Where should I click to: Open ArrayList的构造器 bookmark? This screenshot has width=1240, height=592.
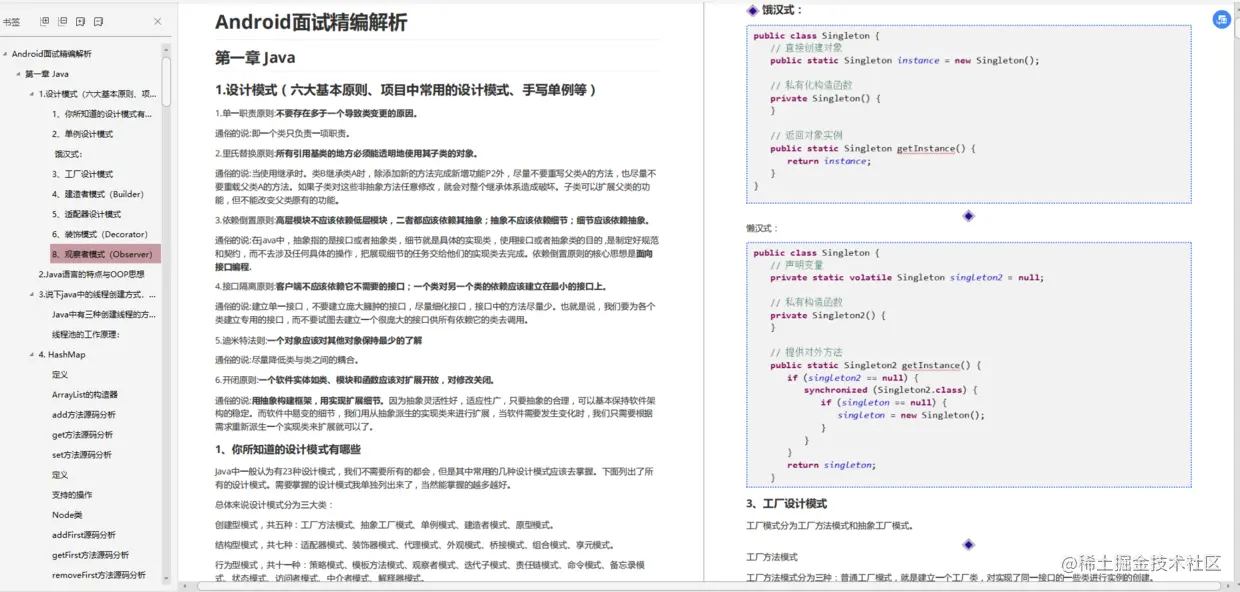pyautogui.click(x=85, y=394)
